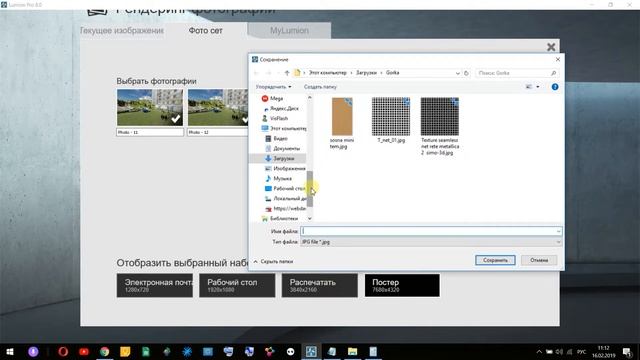Choose the Электронная почта 1280x720 output
The image size is (640, 360).
[x=155, y=285]
